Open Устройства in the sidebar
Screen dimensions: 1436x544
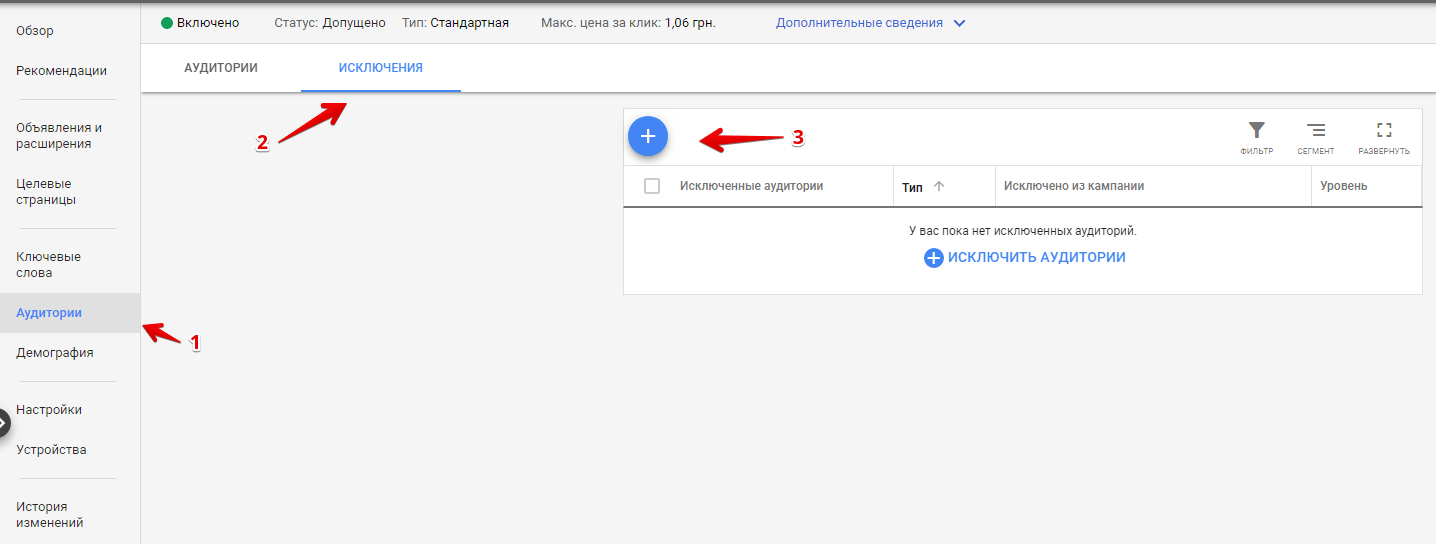(51, 450)
